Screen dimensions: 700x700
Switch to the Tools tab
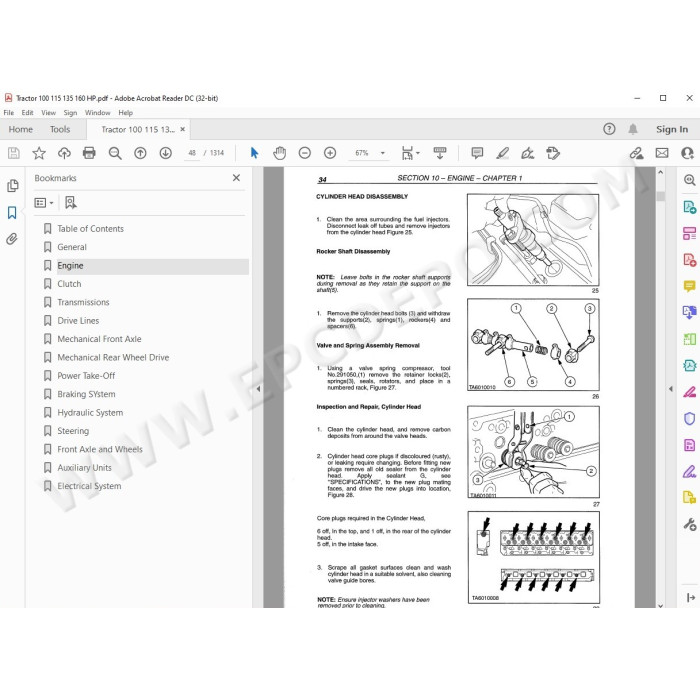[x=60, y=129]
